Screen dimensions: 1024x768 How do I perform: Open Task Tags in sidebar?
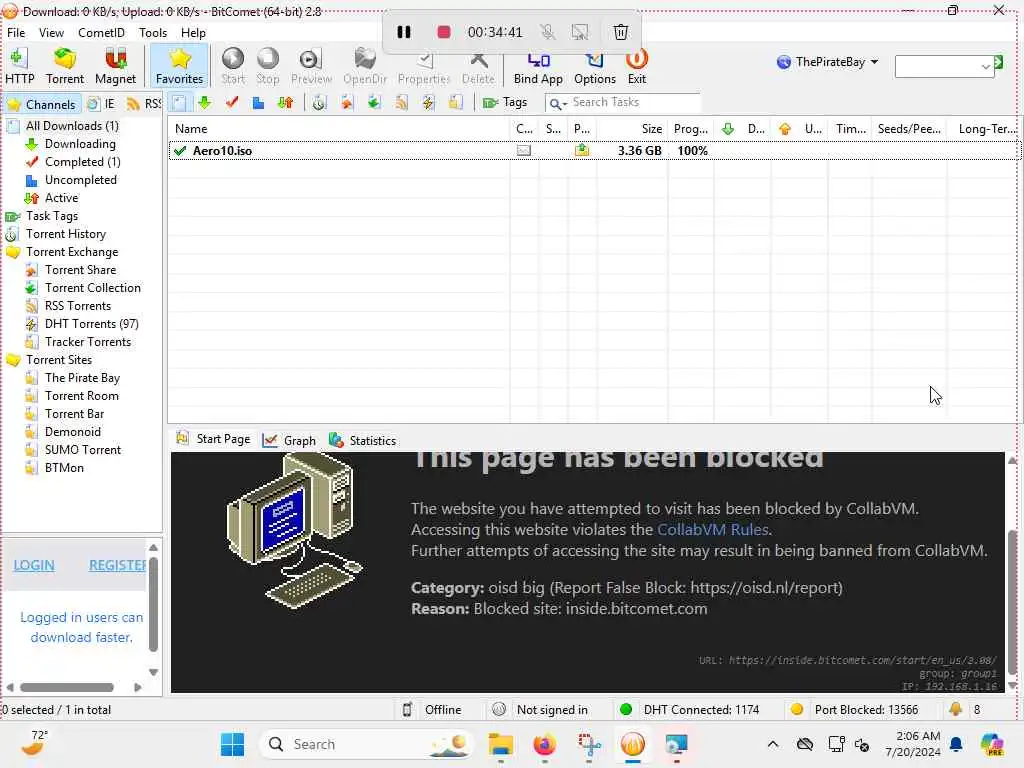(52, 216)
